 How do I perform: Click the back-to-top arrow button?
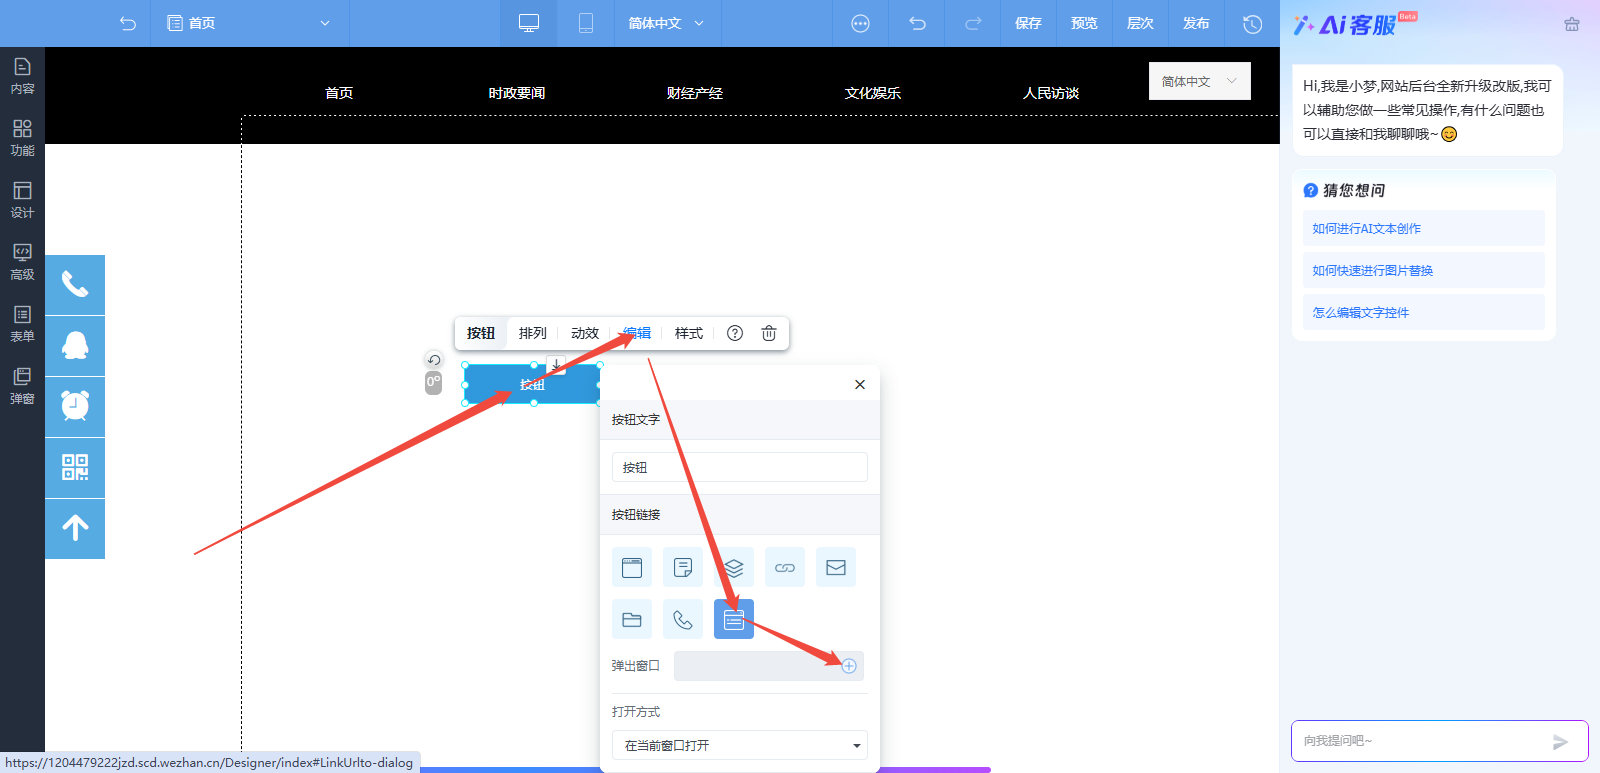(x=75, y=529)
